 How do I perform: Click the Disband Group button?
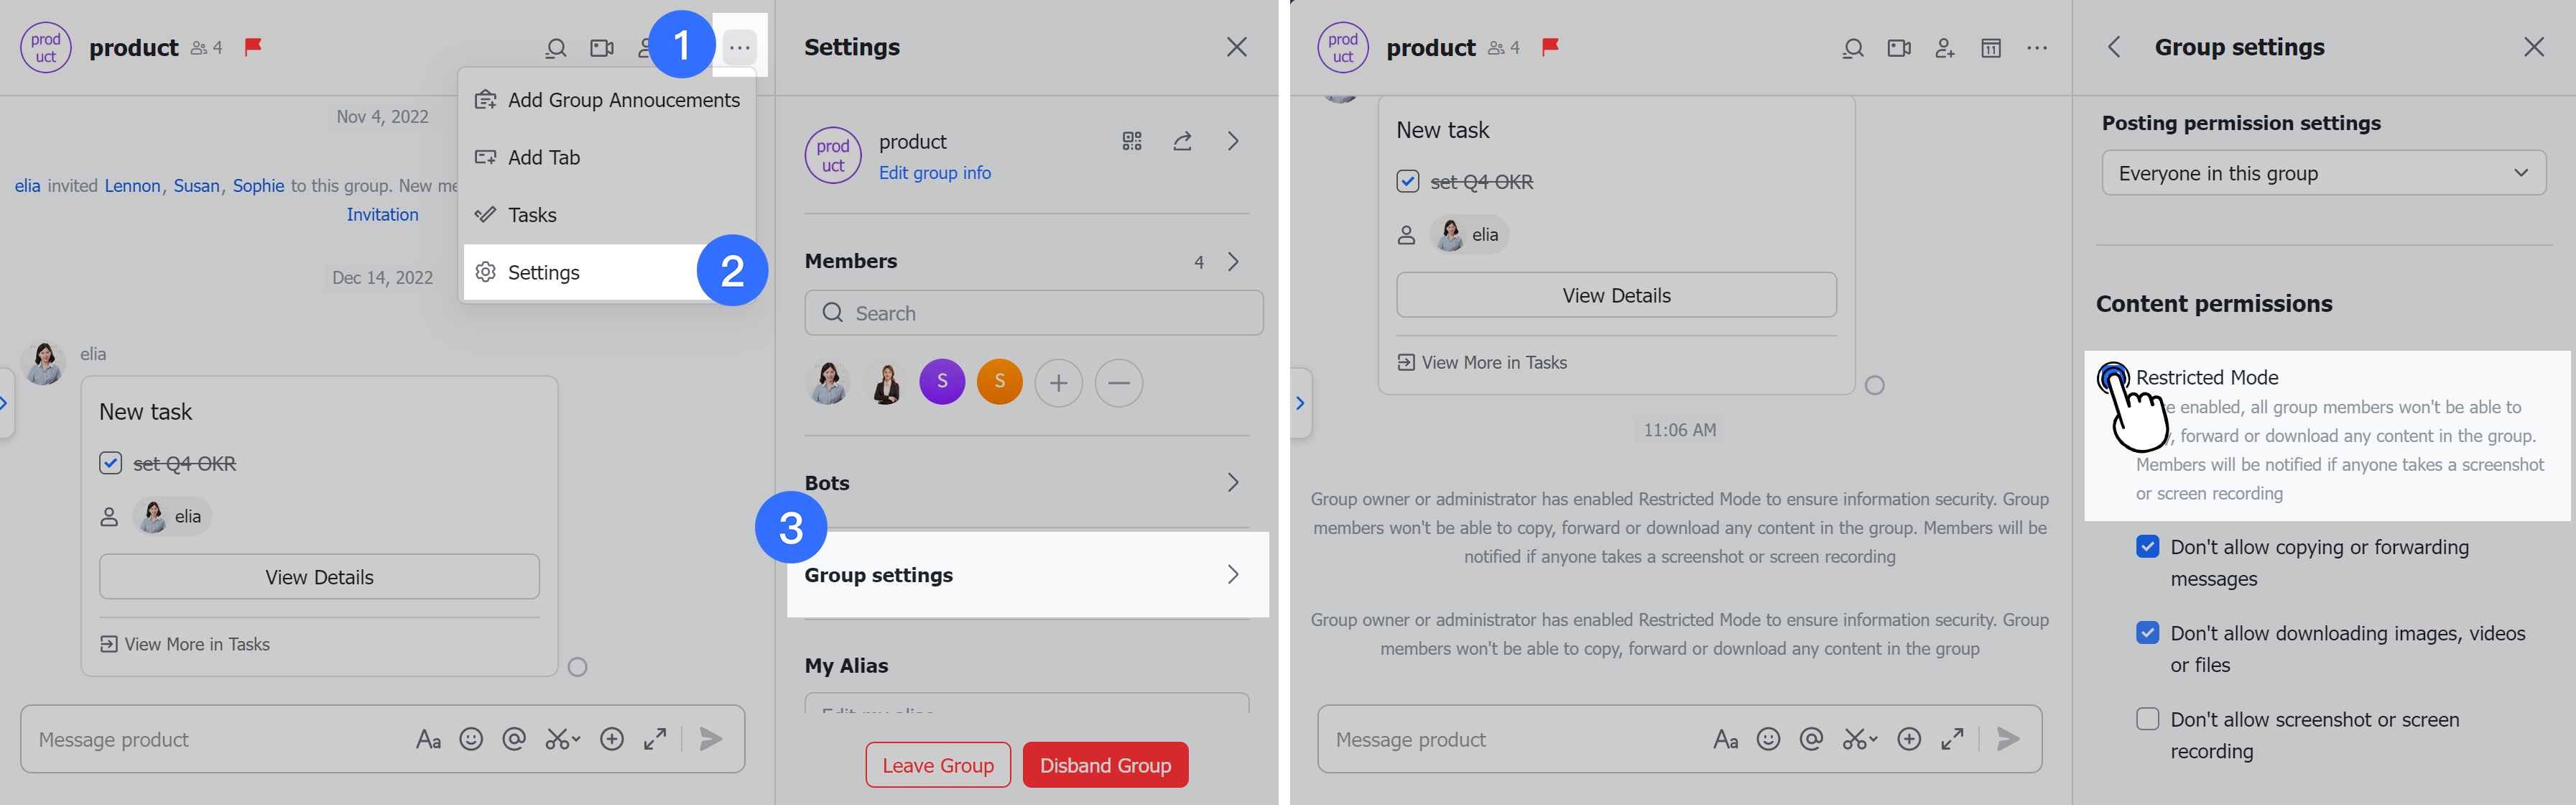(1105, 764)
